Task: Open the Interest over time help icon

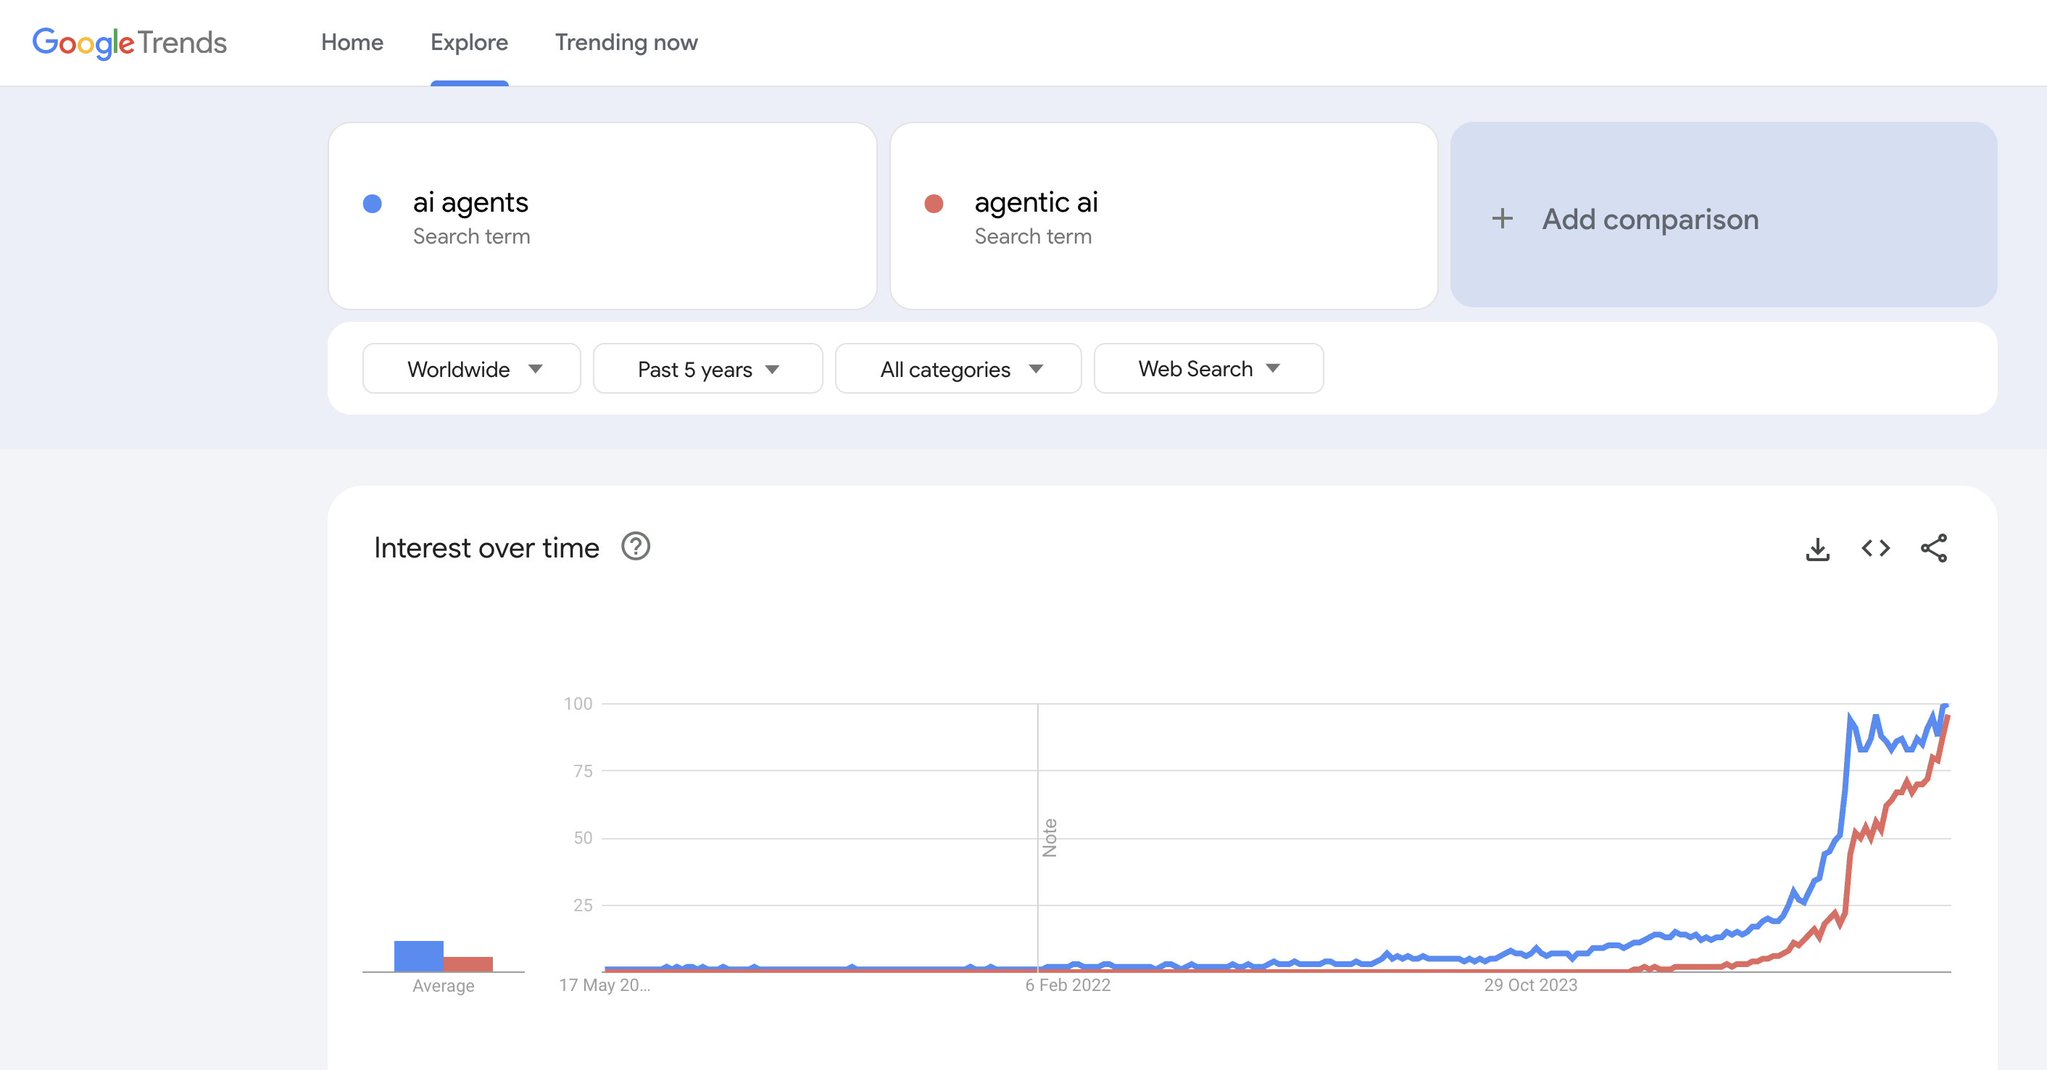Action: (636, 547)
